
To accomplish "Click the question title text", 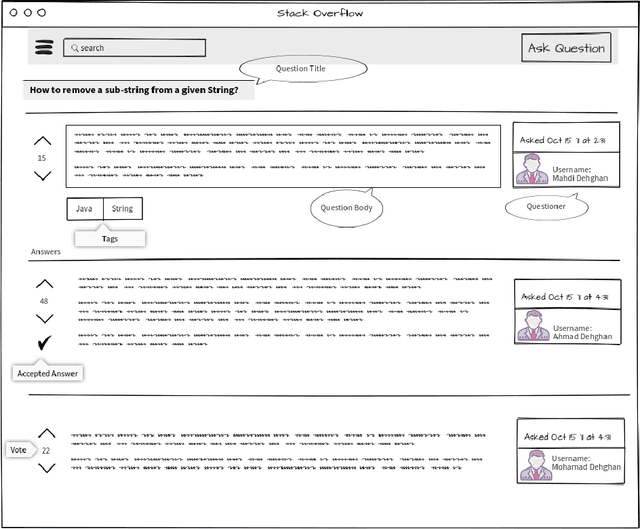I will (x=133, y=90).
